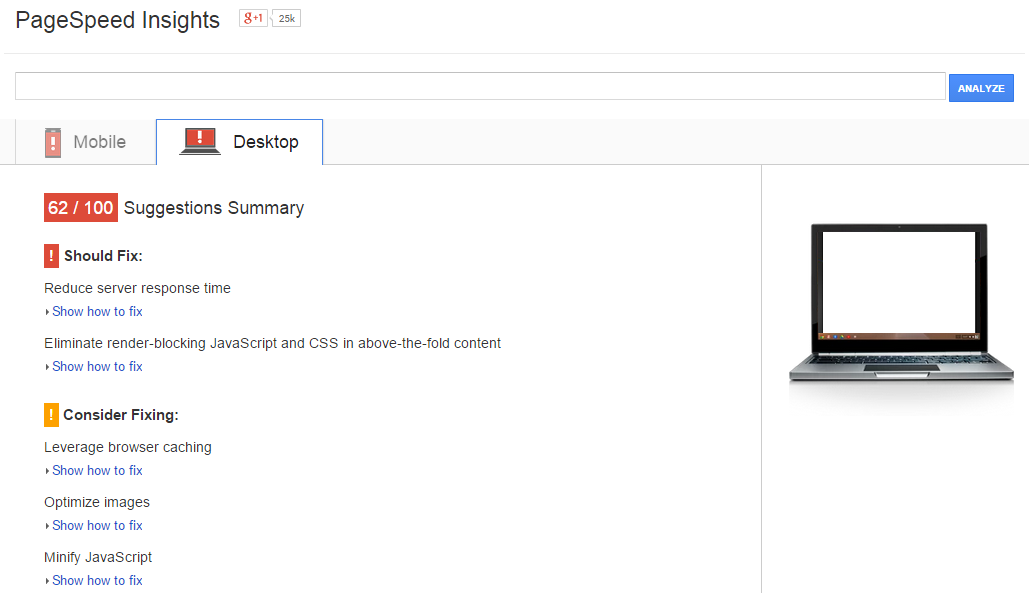
Task: Click the orange Consider Fixing exclamation icon
Action: coord(51,415)
